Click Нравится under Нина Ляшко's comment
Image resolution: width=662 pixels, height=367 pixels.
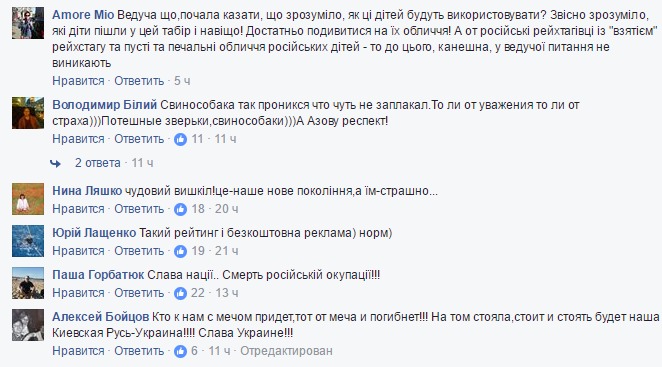click(78, 209)
